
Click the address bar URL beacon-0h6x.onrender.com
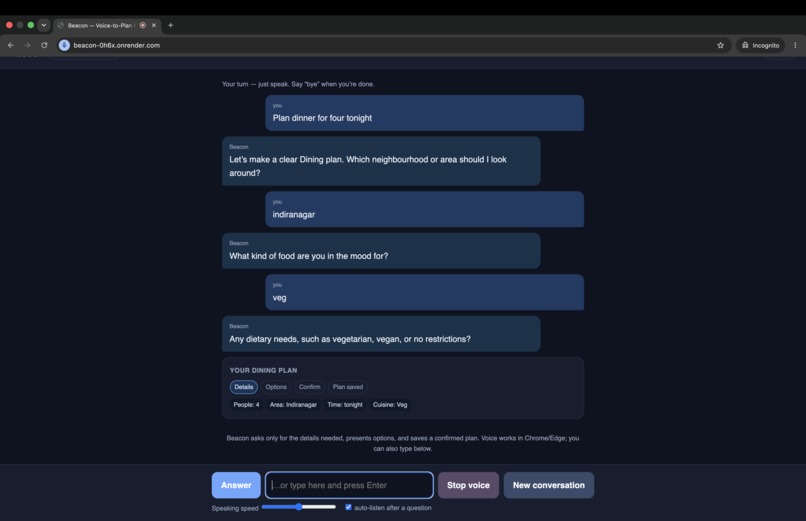point(117,45)
